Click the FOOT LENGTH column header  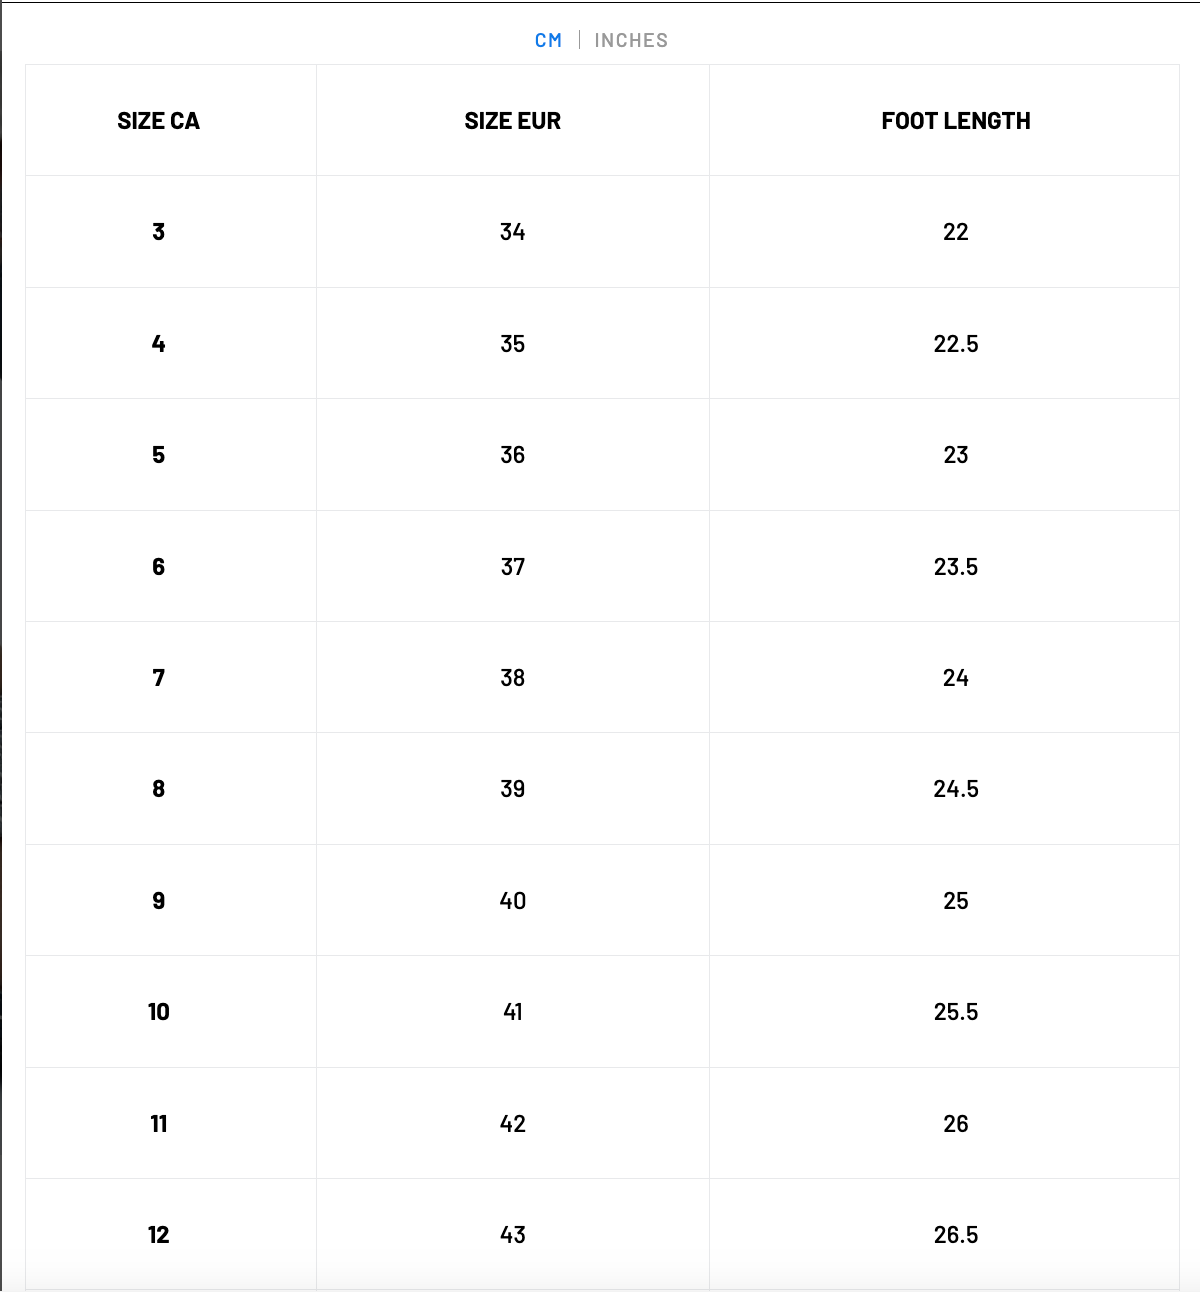pyautogui.click(x=956, y=121)
